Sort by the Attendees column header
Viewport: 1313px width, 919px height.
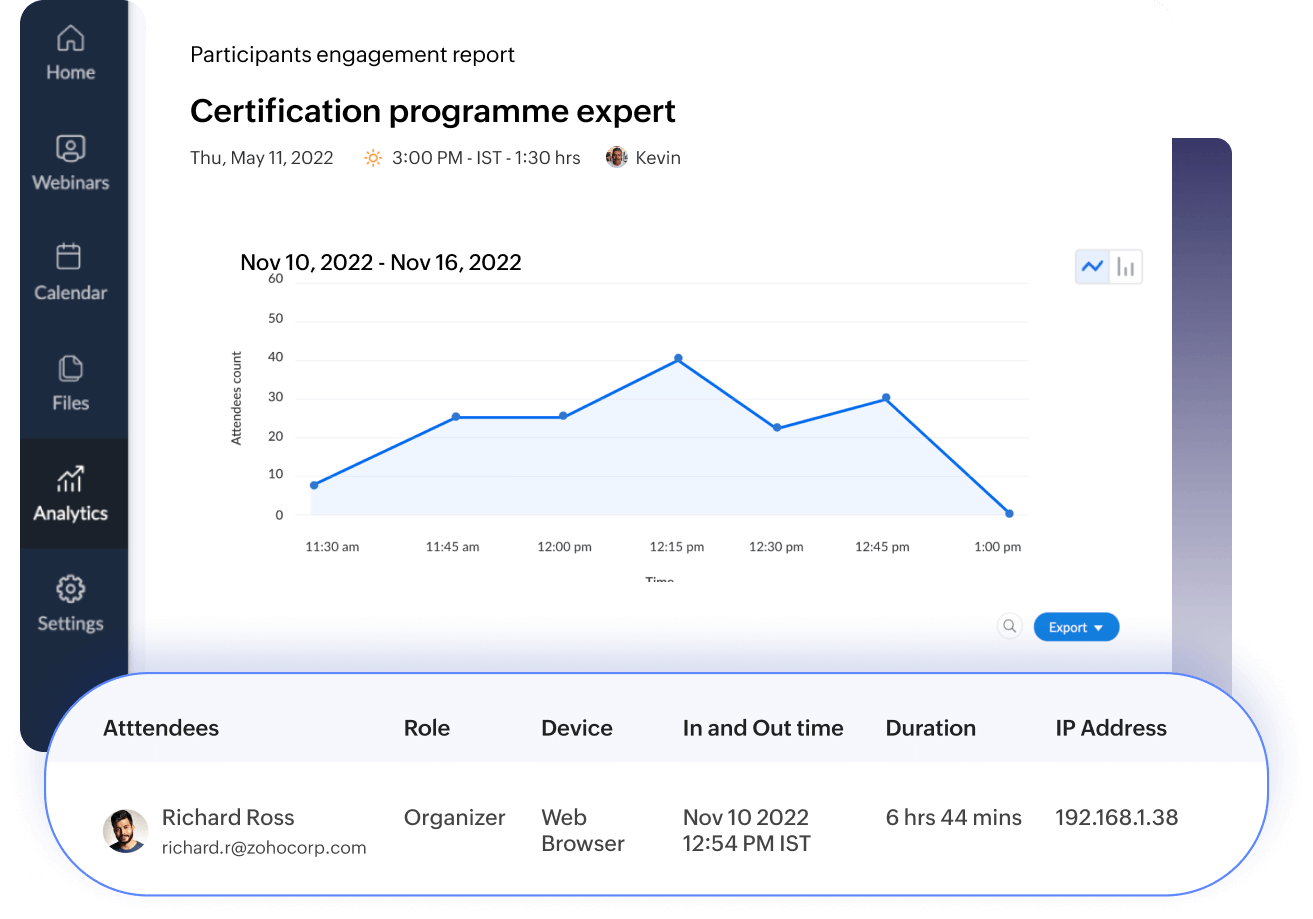tap(161, 728)
